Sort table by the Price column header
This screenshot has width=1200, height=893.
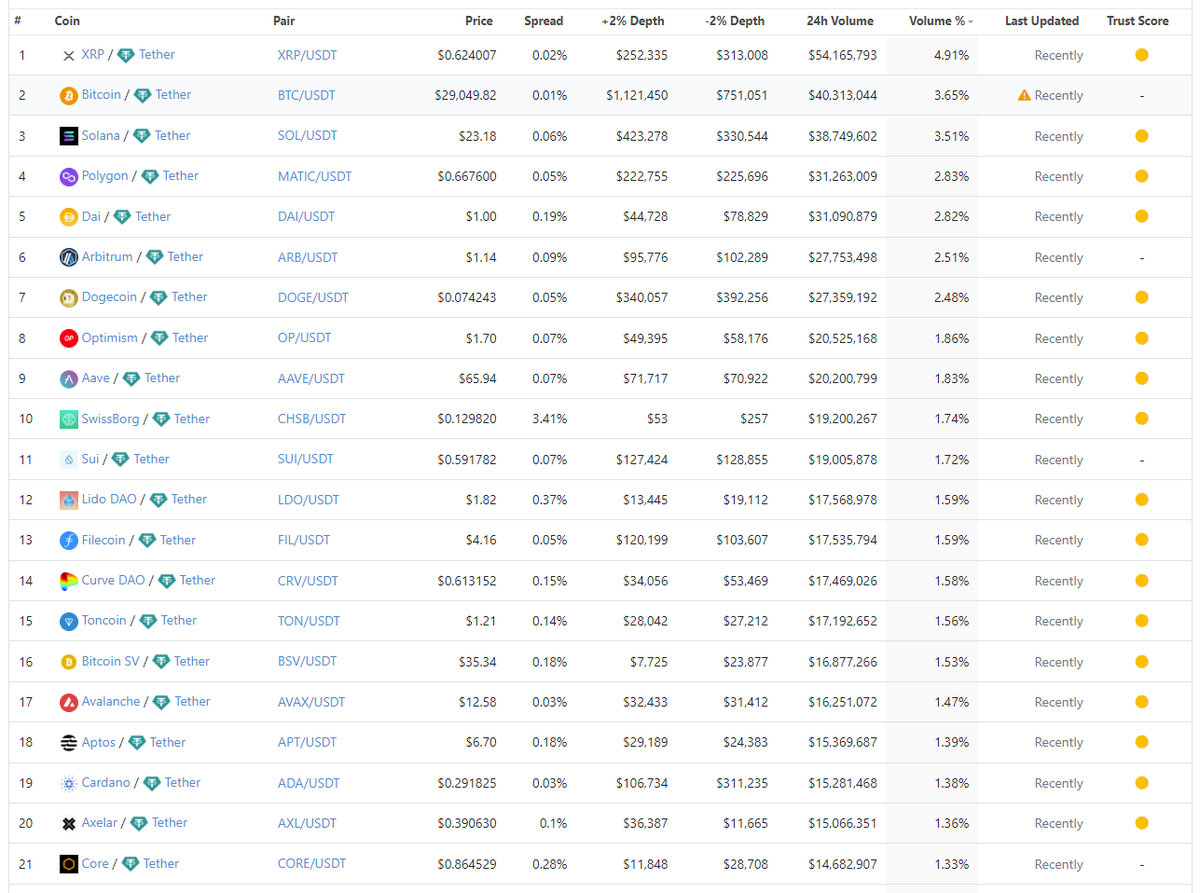(x=479, y=20)
